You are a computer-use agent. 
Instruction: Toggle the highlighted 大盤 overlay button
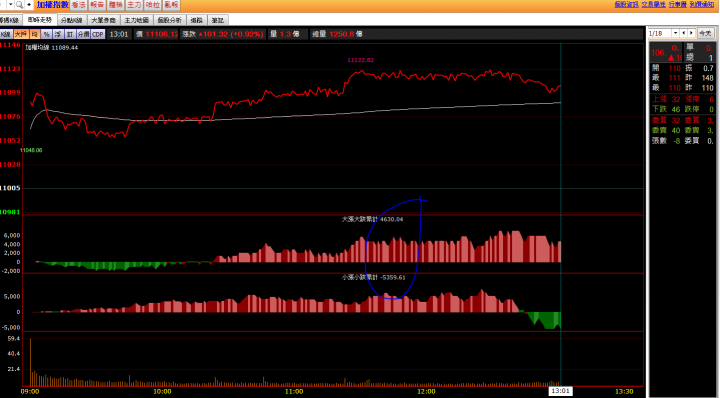pyautogui.click(x=21, y=34)
